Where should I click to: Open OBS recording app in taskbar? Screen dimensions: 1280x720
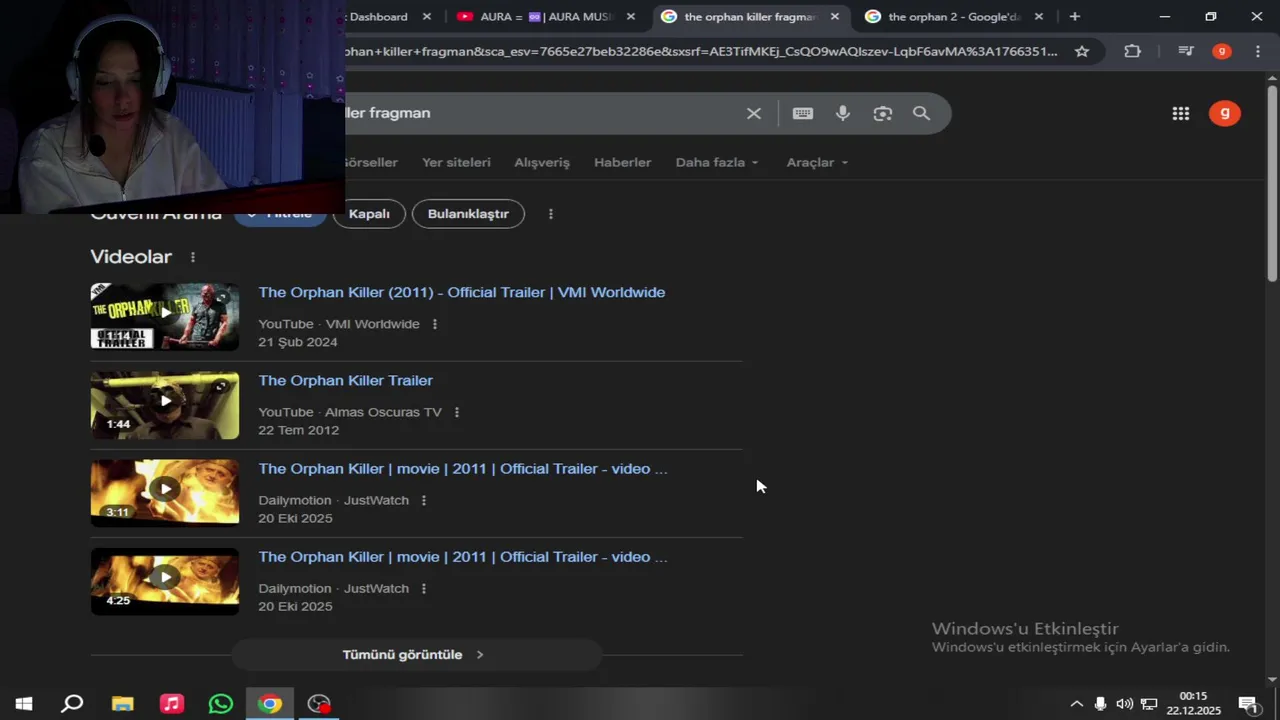pos(319,704)
